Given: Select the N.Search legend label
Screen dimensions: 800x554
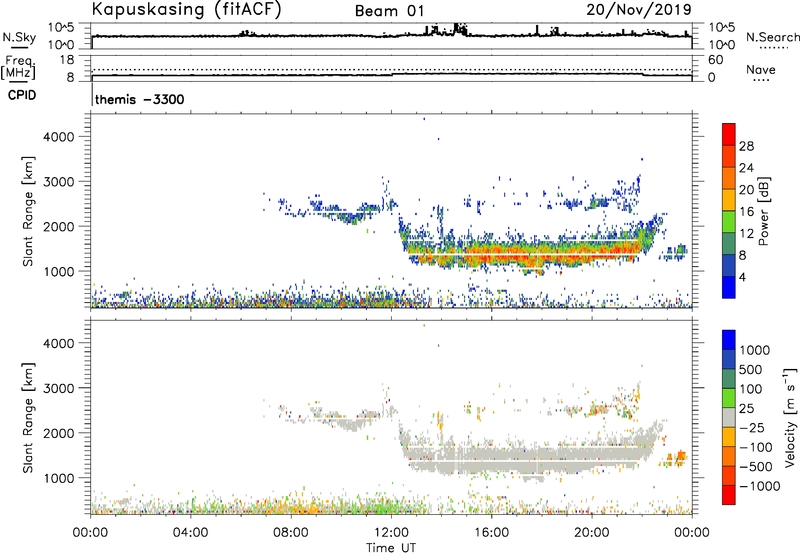Looking at the screenshot, I should tap(772, 37).
